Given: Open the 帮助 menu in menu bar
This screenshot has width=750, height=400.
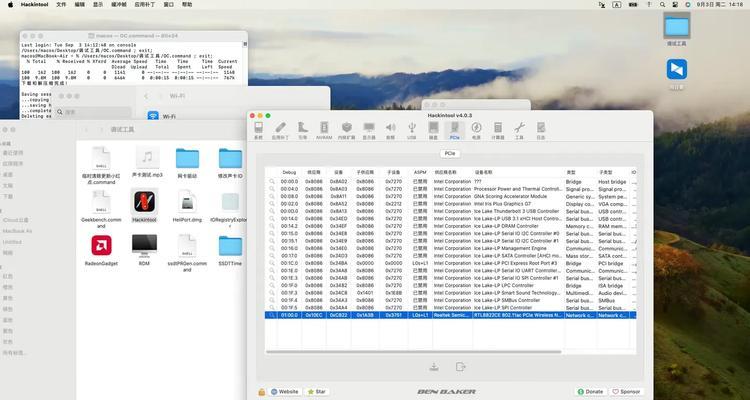Looking at the screenshot, I should coord(187,4).
